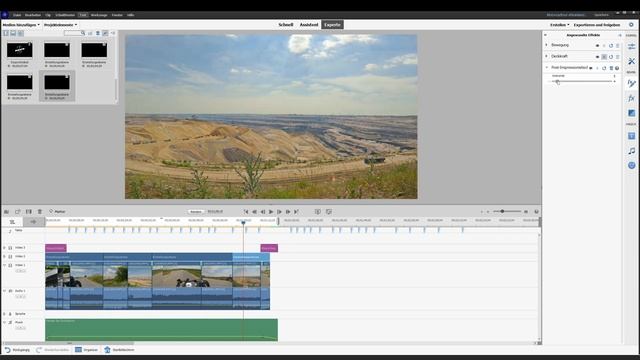
Task: Switch to the Assistent mode tab
Action: (x=309, y=25)
